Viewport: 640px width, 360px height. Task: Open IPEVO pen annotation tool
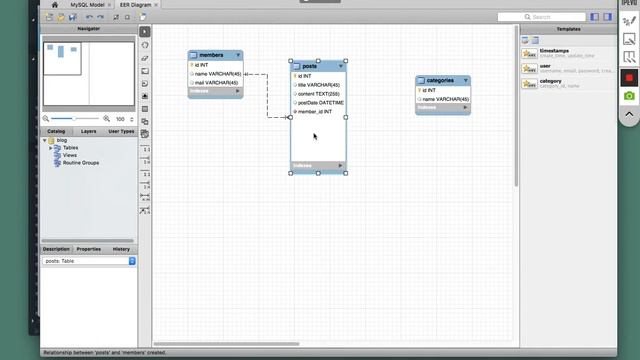click(629, 21)
